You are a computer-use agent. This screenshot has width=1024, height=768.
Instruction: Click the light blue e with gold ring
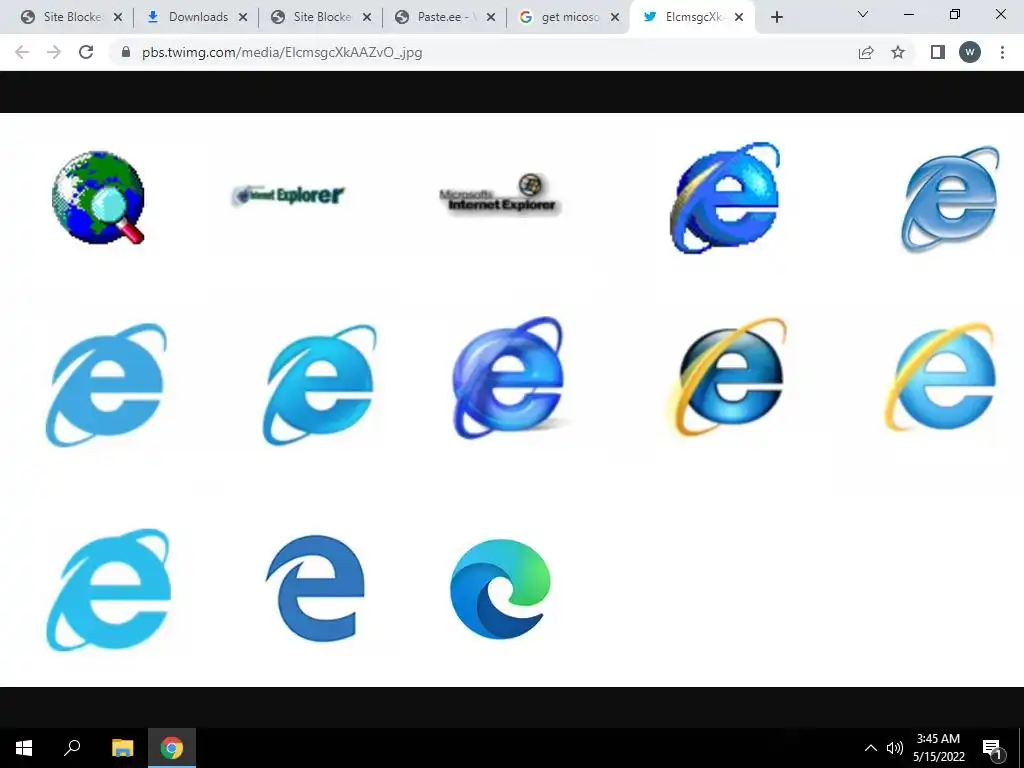[940, 376]
